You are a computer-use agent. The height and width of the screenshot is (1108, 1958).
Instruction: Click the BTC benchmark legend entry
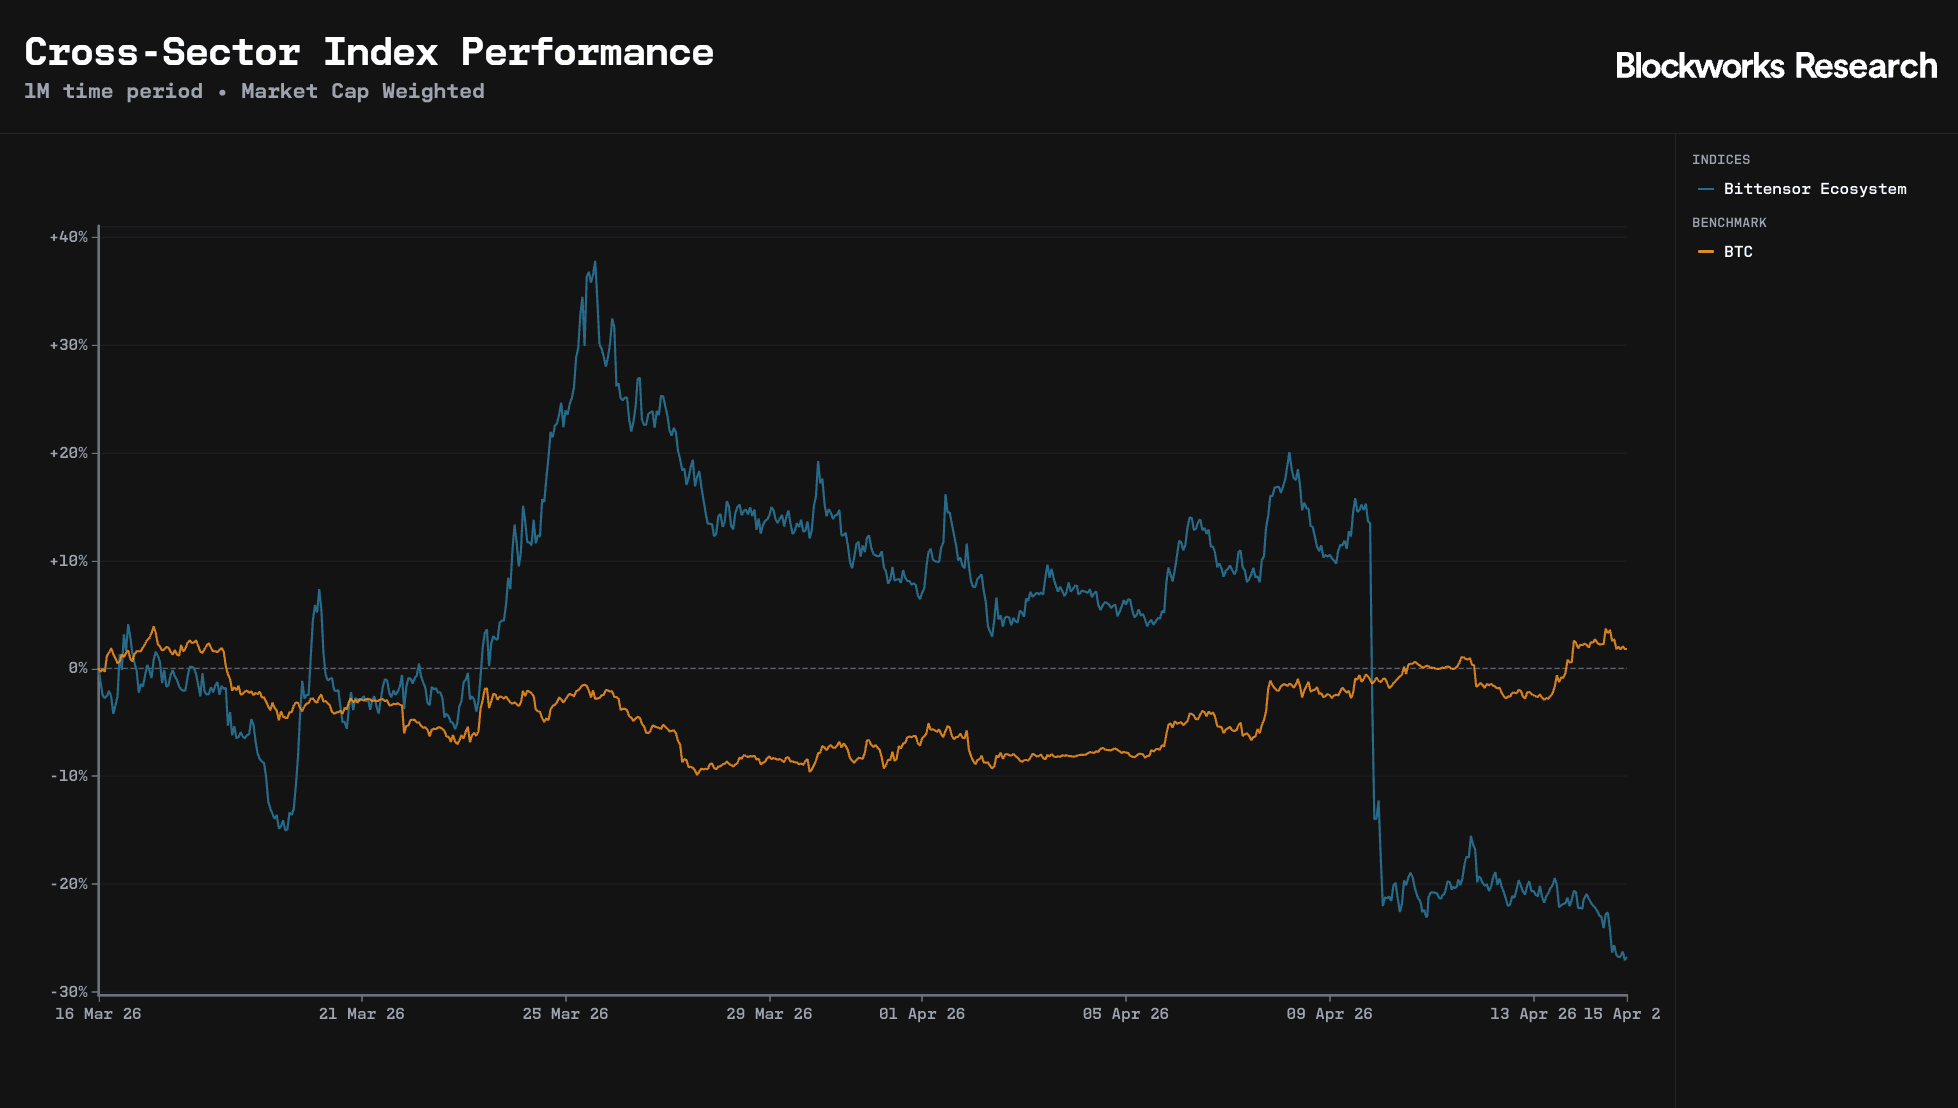tap(1725, 252)
